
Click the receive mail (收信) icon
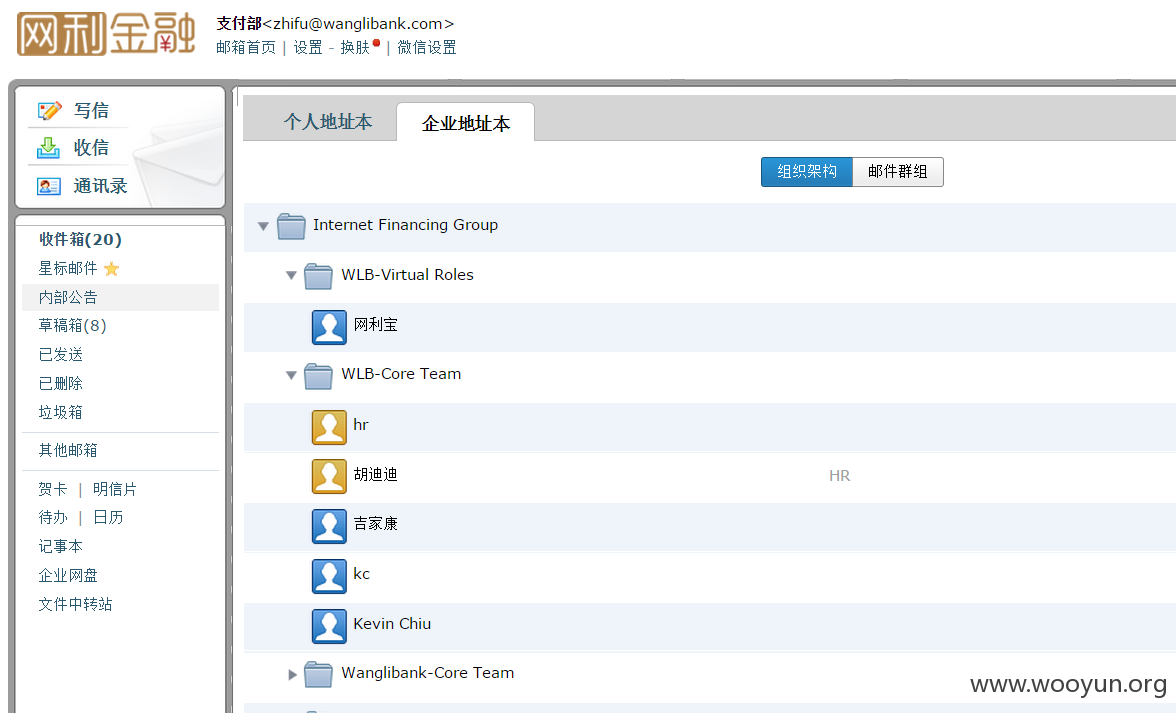click(x=49, y=148)
